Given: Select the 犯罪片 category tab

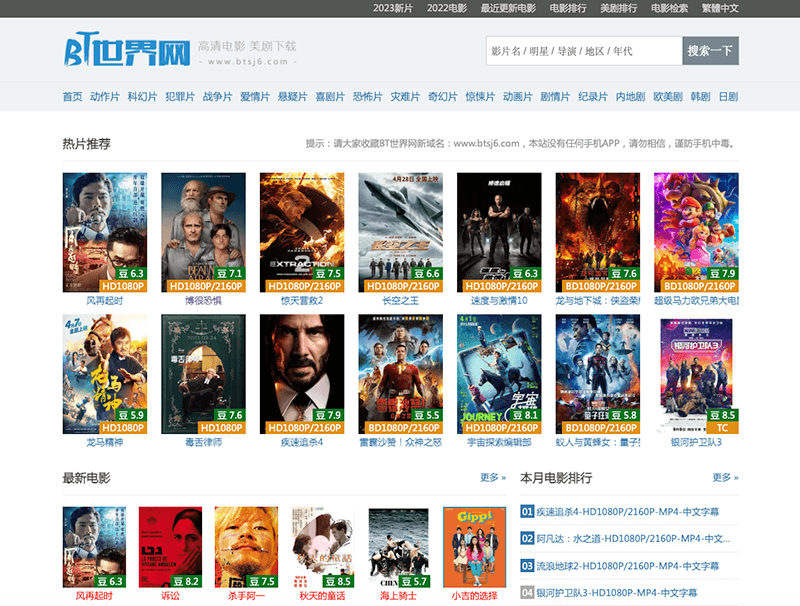Looking at the screenshot, I should (180, 96).
